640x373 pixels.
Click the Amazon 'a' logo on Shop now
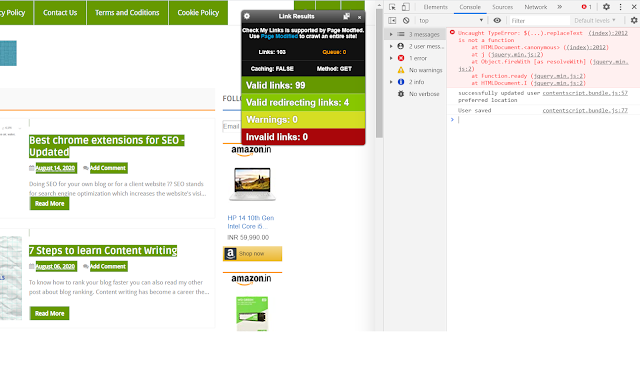230,254
